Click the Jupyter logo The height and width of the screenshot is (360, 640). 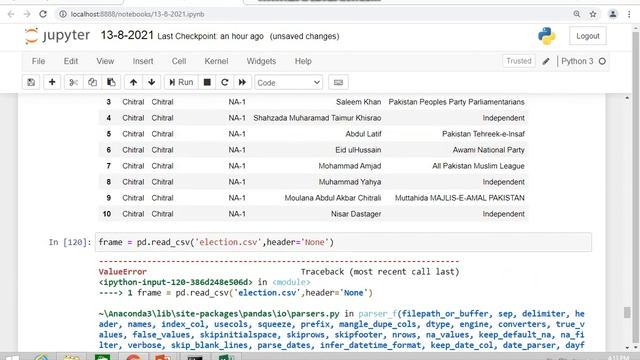(57, 36)
